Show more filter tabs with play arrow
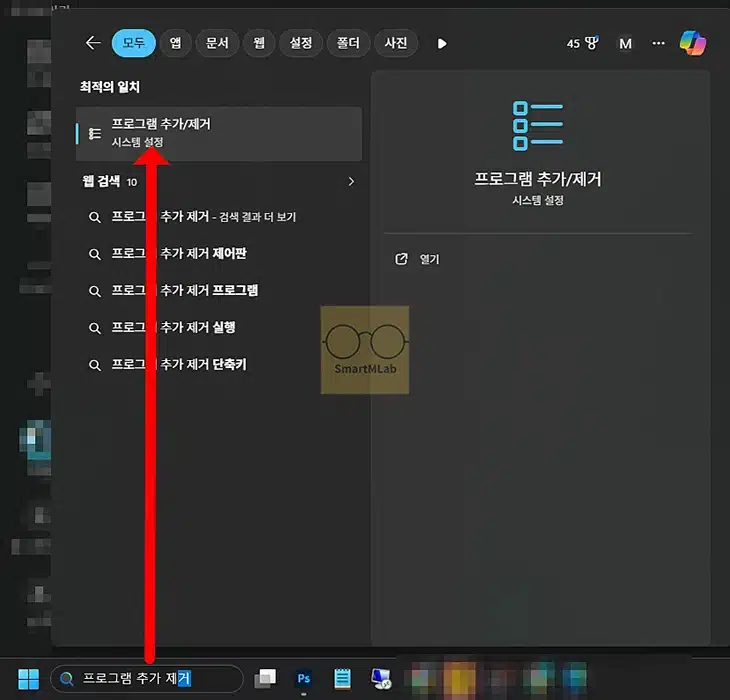730x700 pixels. click(x=442, y=44)
